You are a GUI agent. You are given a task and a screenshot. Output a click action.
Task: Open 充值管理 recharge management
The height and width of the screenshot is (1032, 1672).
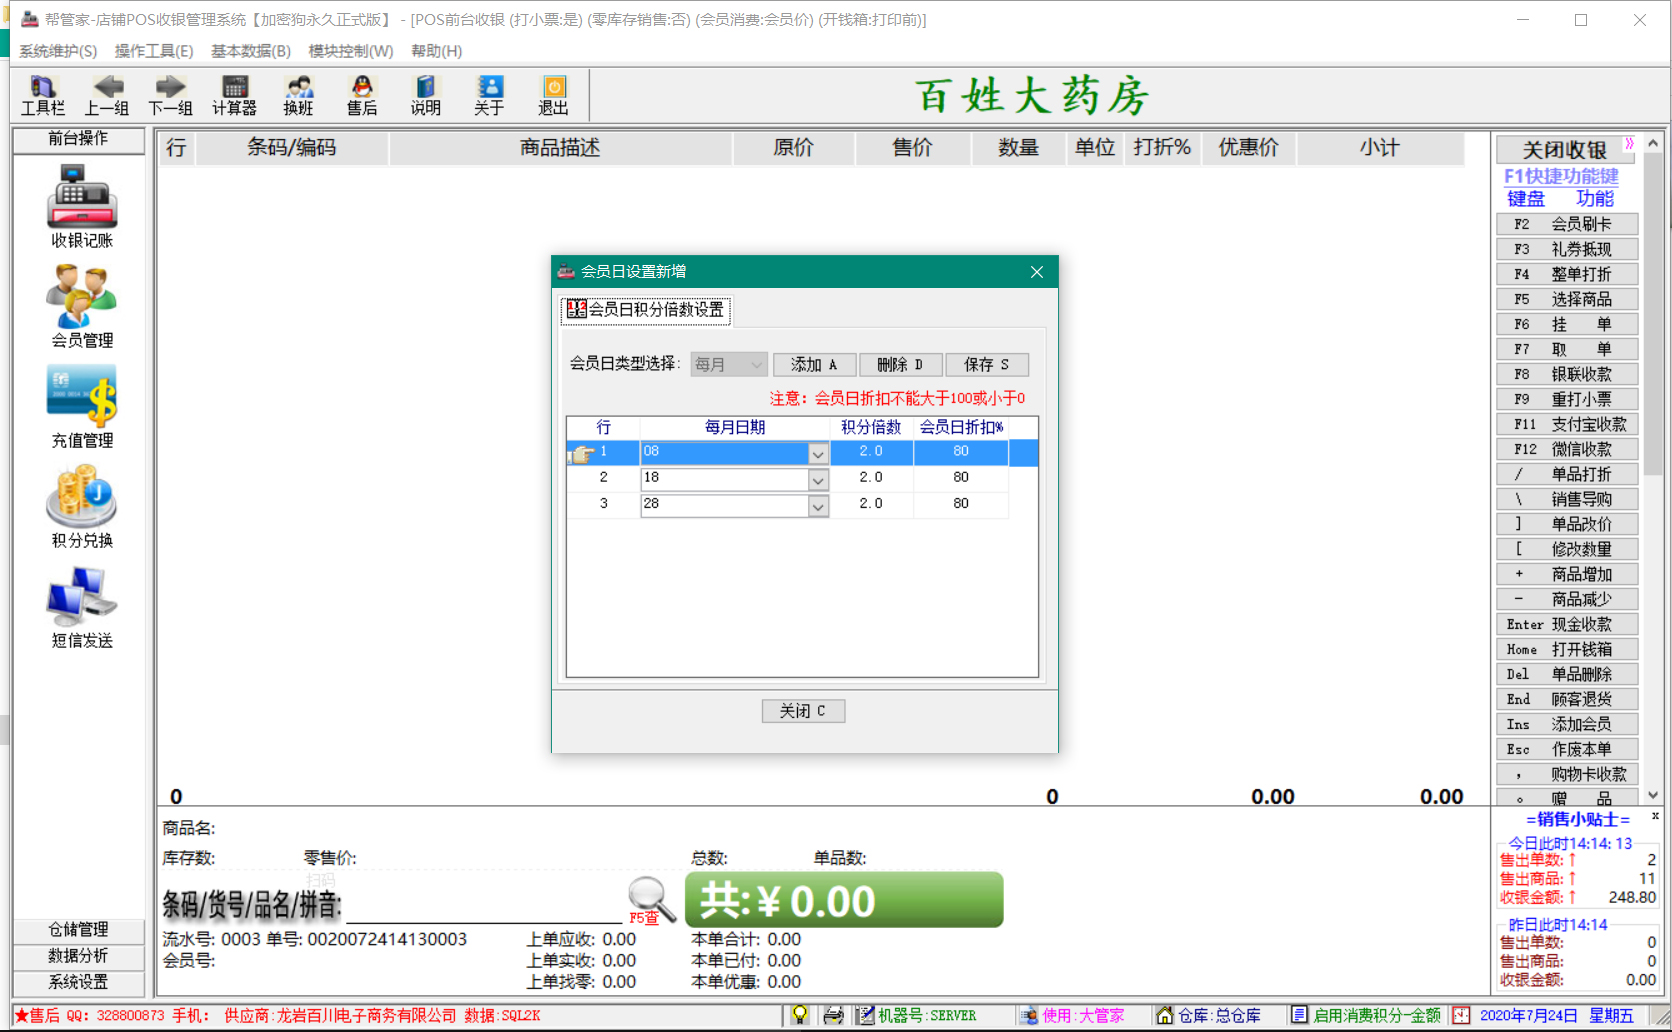click(82, 406)
